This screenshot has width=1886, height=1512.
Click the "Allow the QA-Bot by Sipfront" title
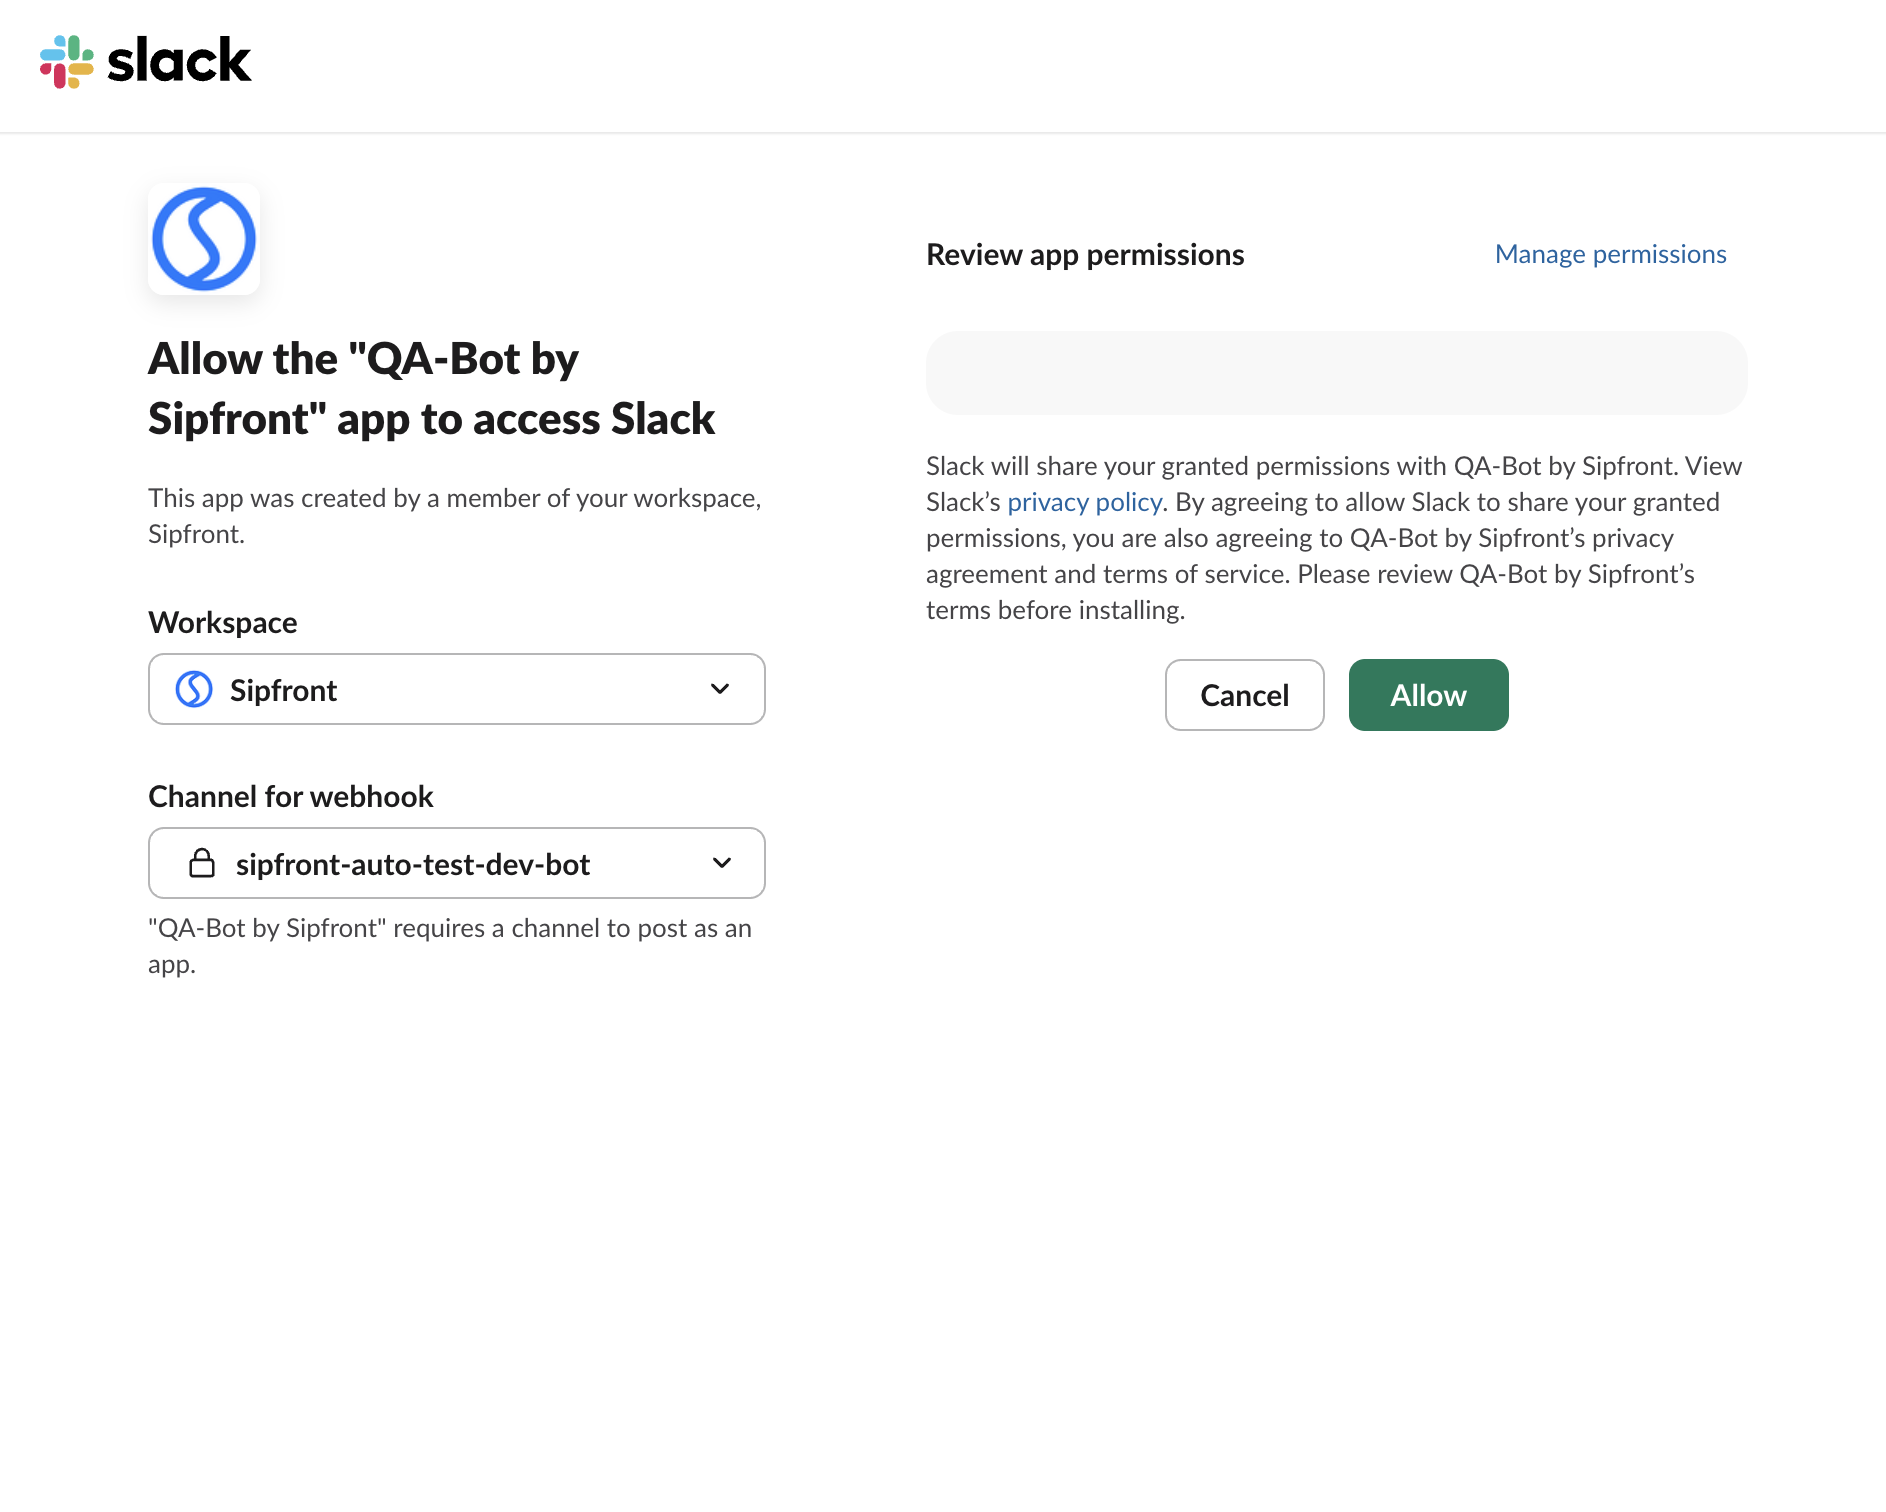click(431, 389)
